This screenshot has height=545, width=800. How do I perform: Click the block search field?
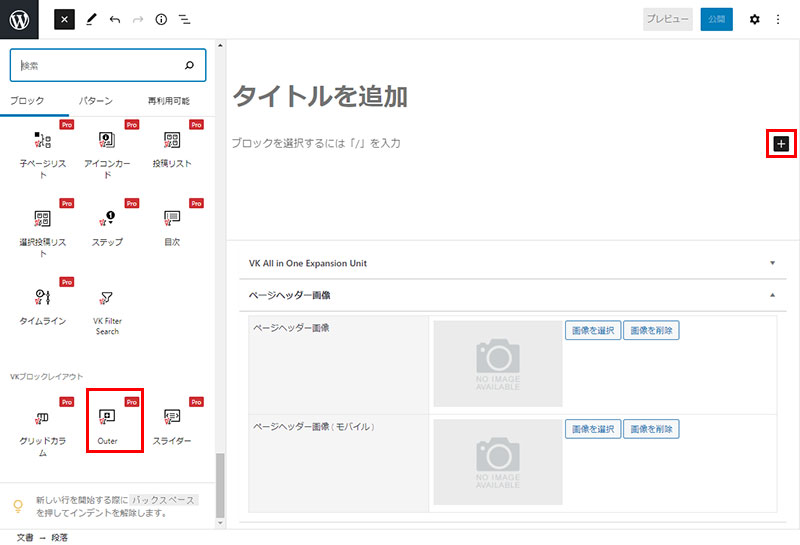point(100,65)
